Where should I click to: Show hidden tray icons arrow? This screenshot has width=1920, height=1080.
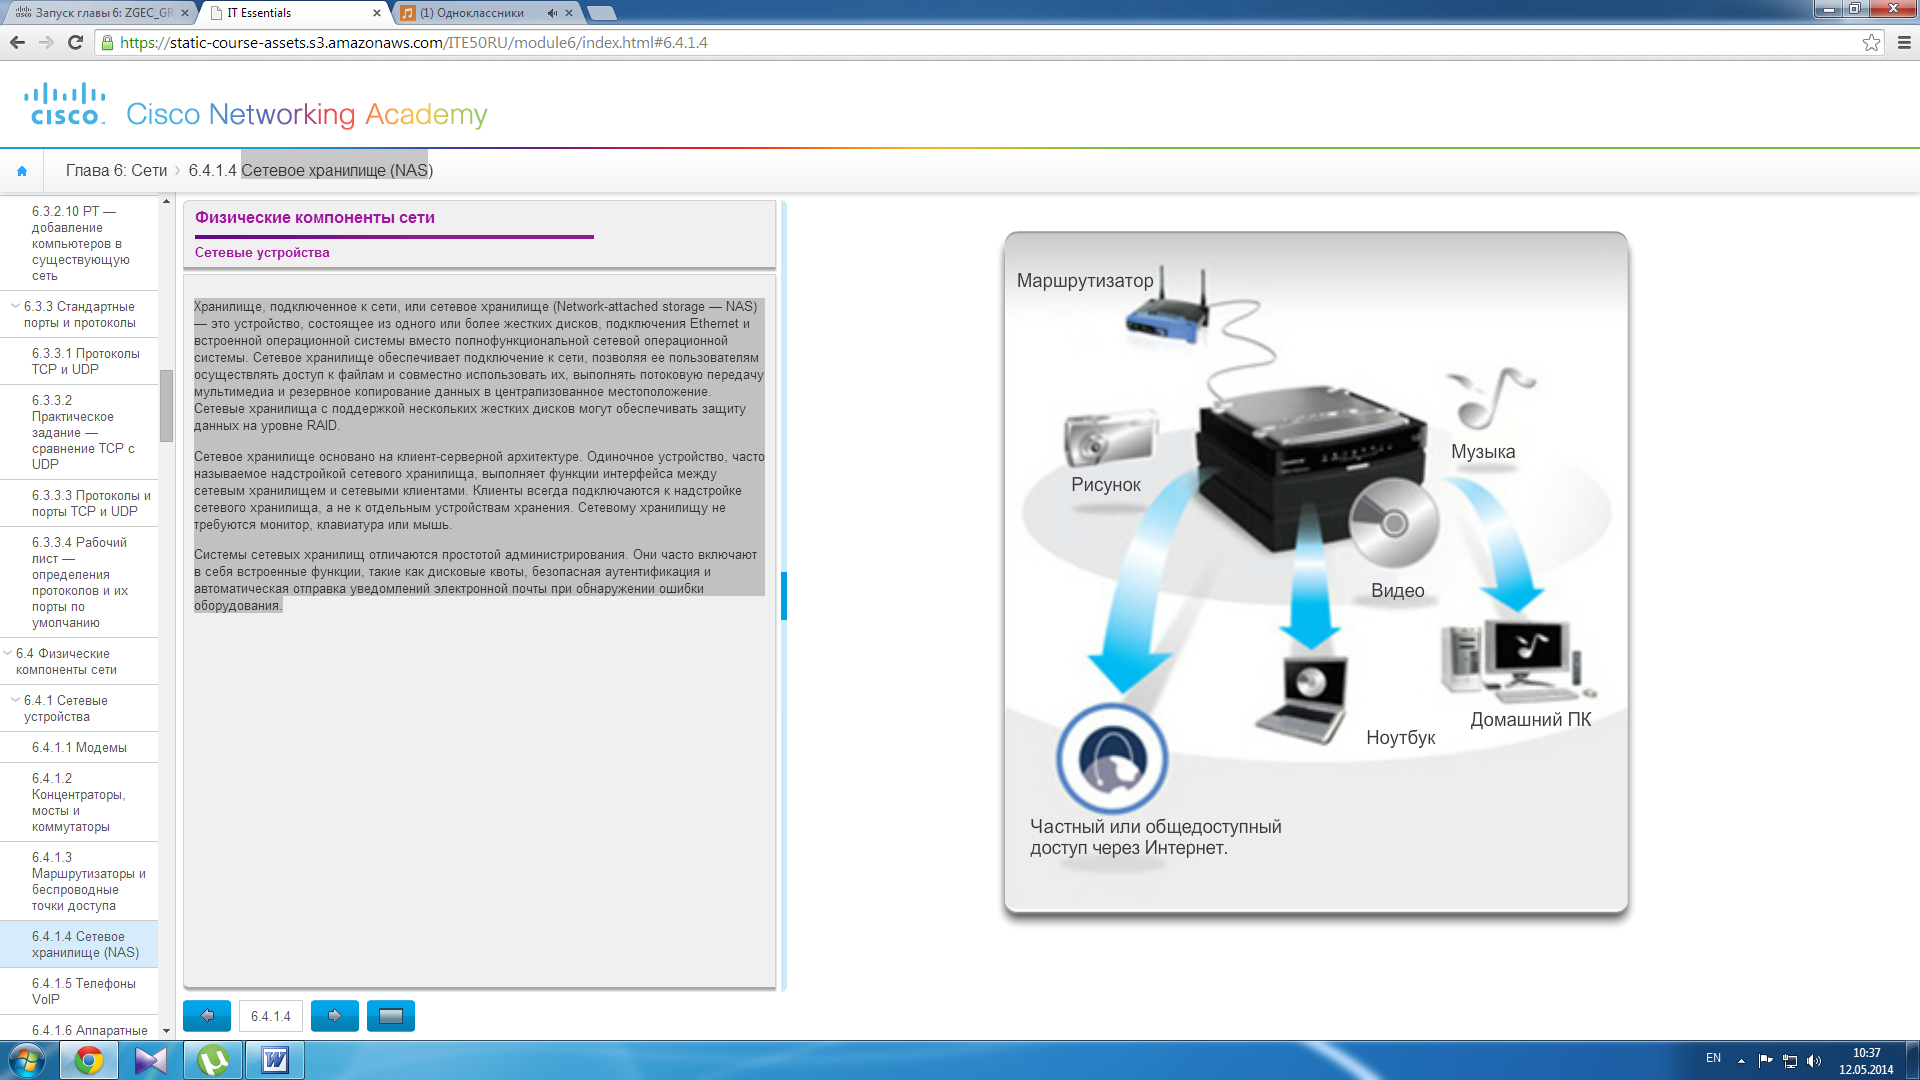coord(1741,1061)
